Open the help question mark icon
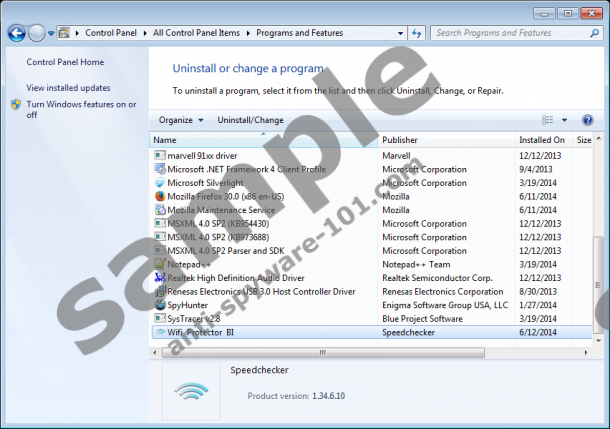 [590, 120]
